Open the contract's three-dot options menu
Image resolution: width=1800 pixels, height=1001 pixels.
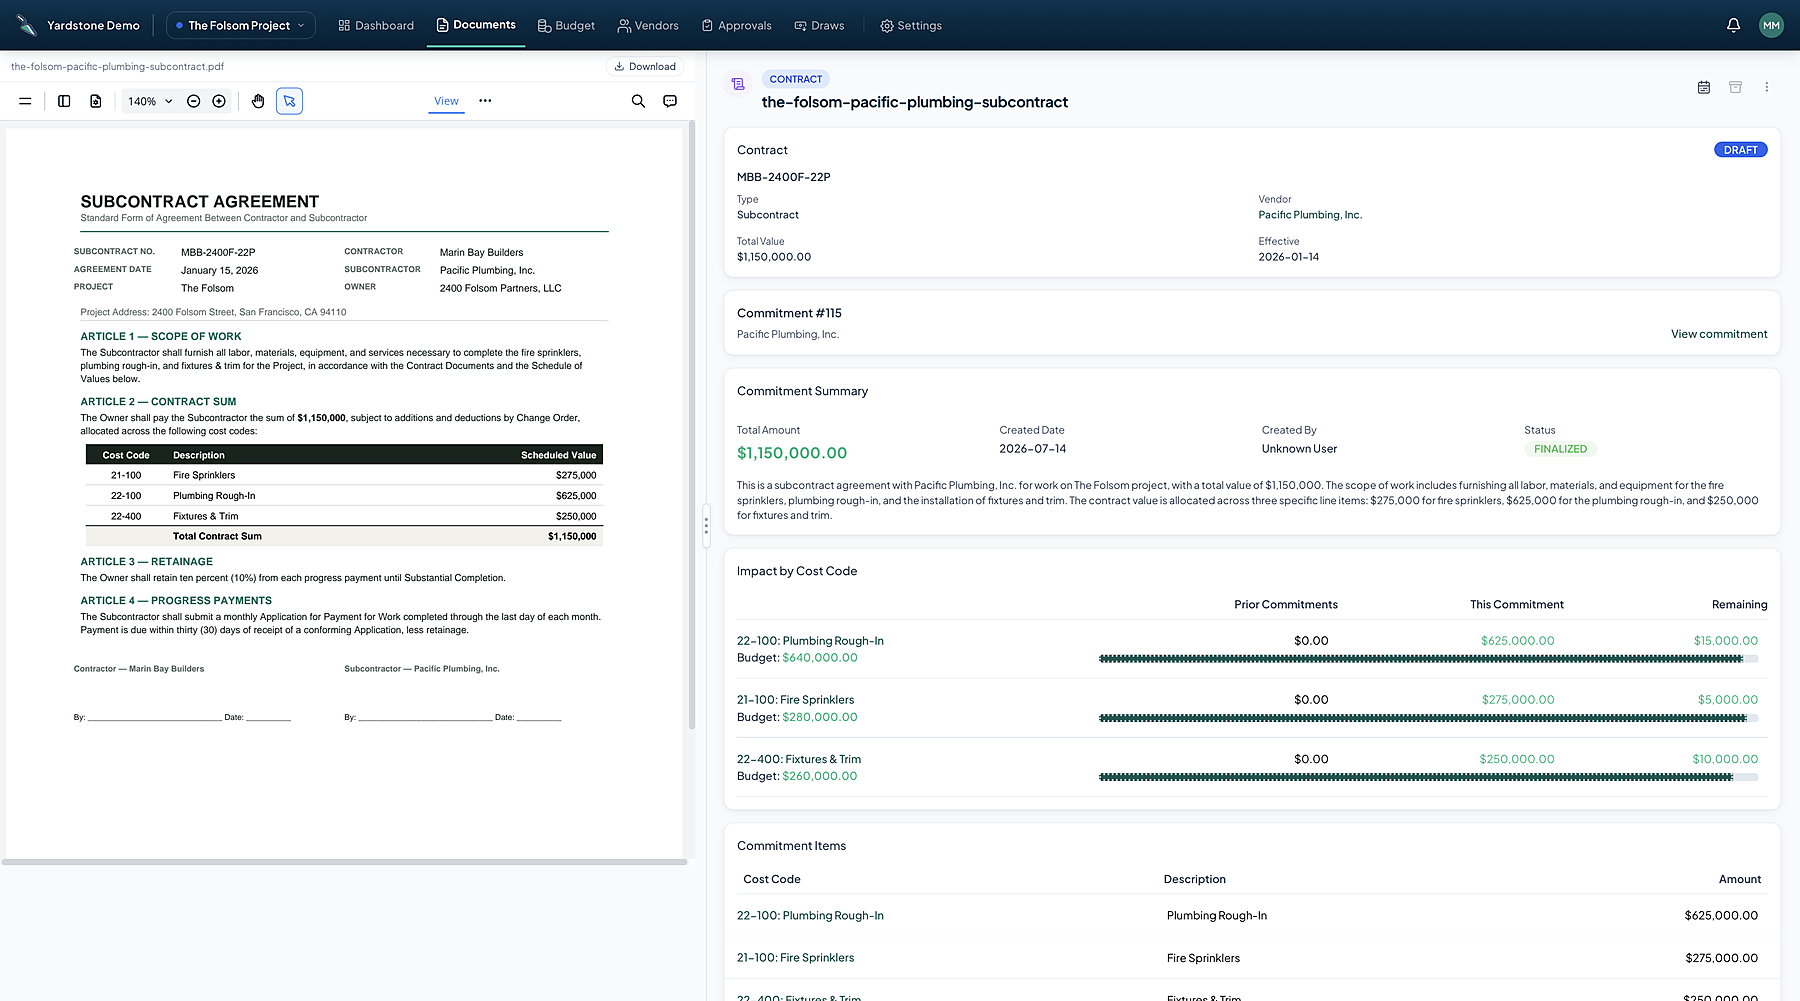(1766, 87)
